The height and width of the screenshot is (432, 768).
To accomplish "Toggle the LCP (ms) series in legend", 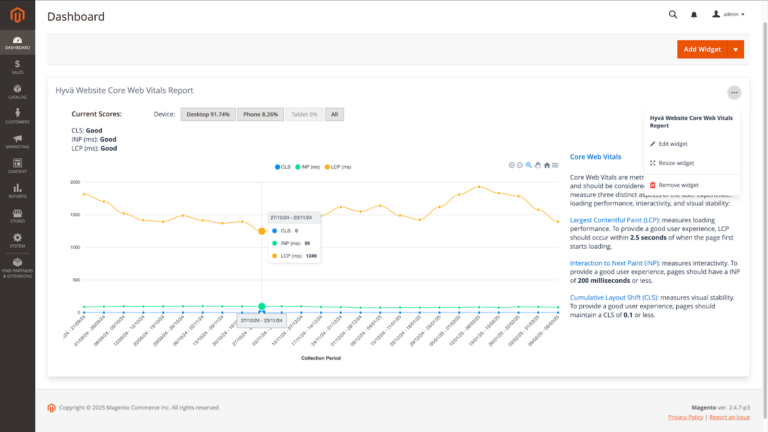I will [x=338, y=167].
